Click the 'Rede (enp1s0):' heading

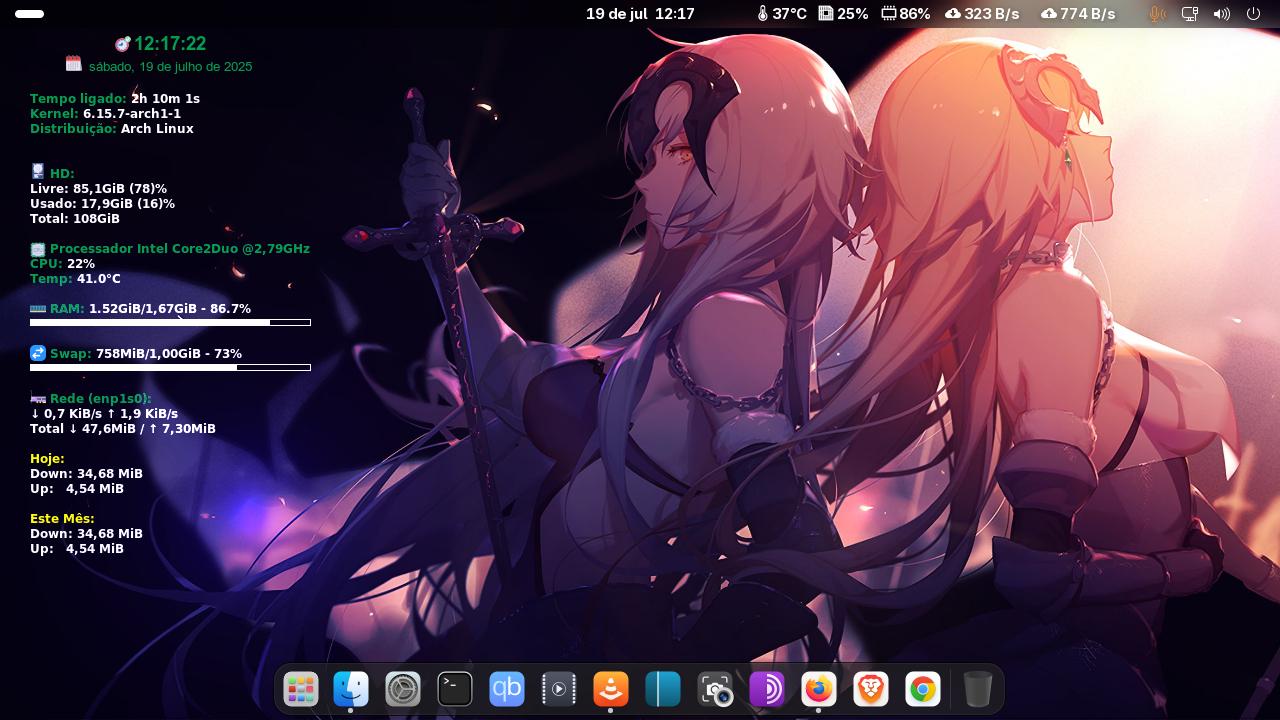[x=101, y=399]
